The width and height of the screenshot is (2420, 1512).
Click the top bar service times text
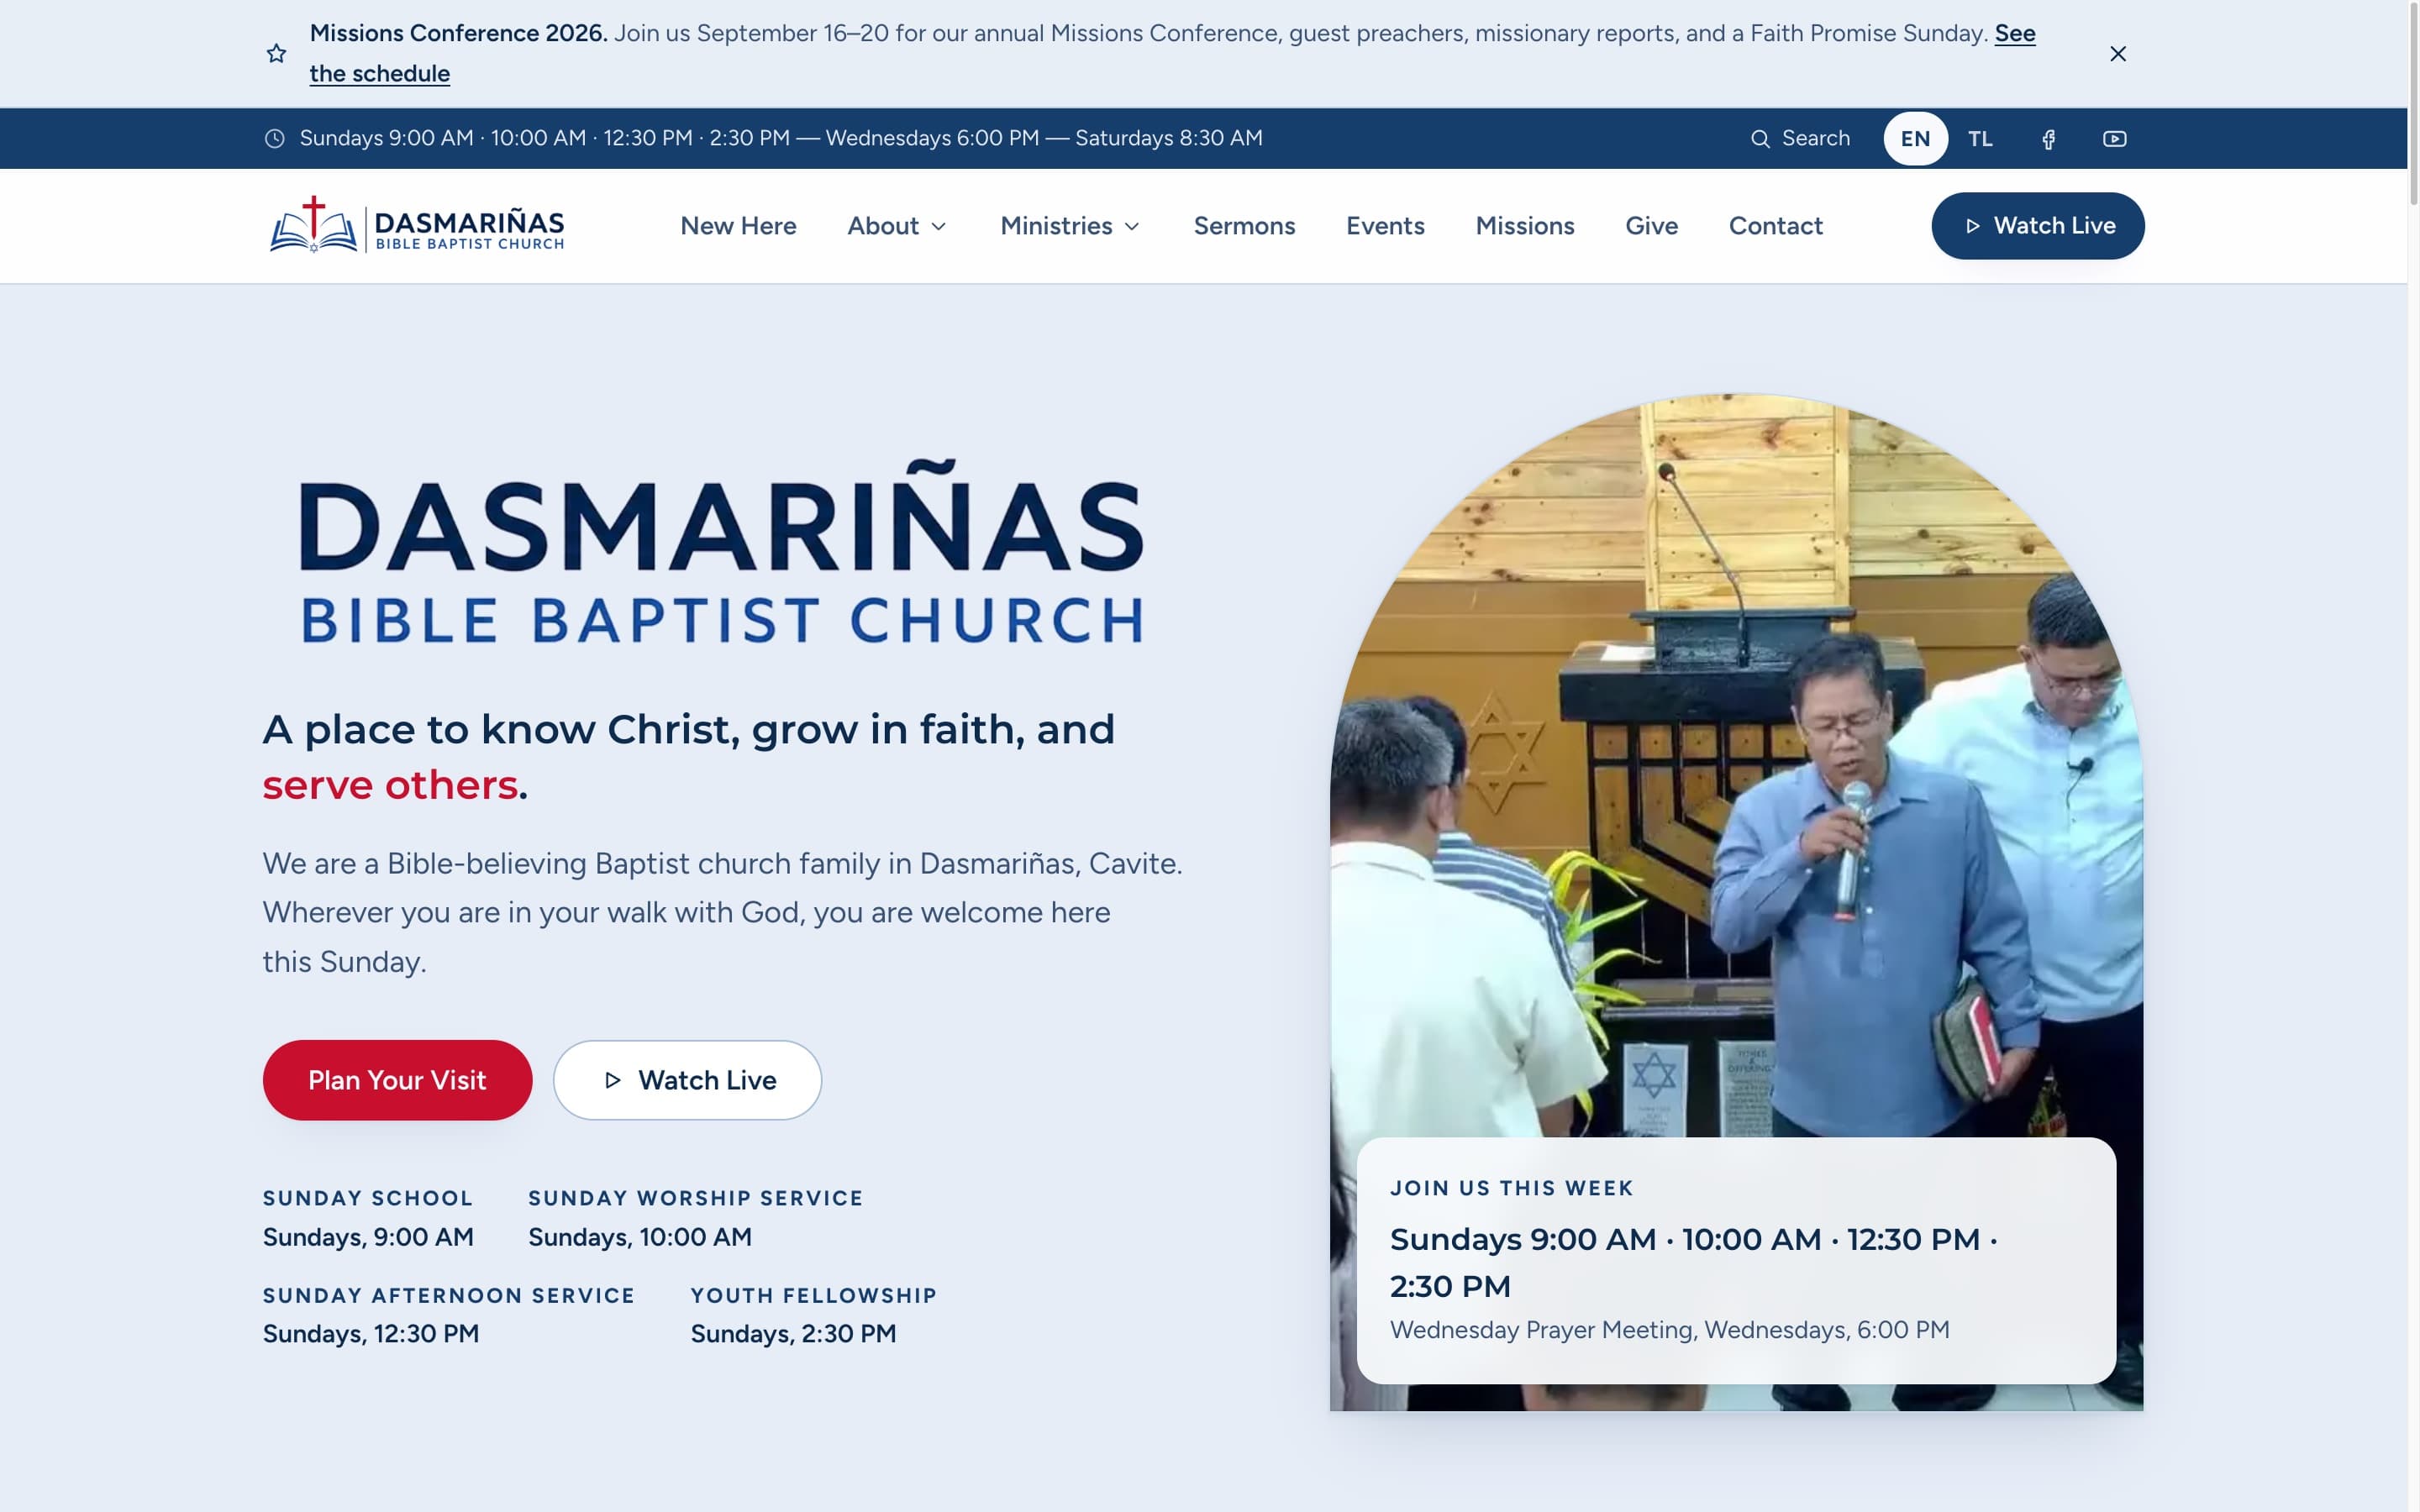pos(781,138)
